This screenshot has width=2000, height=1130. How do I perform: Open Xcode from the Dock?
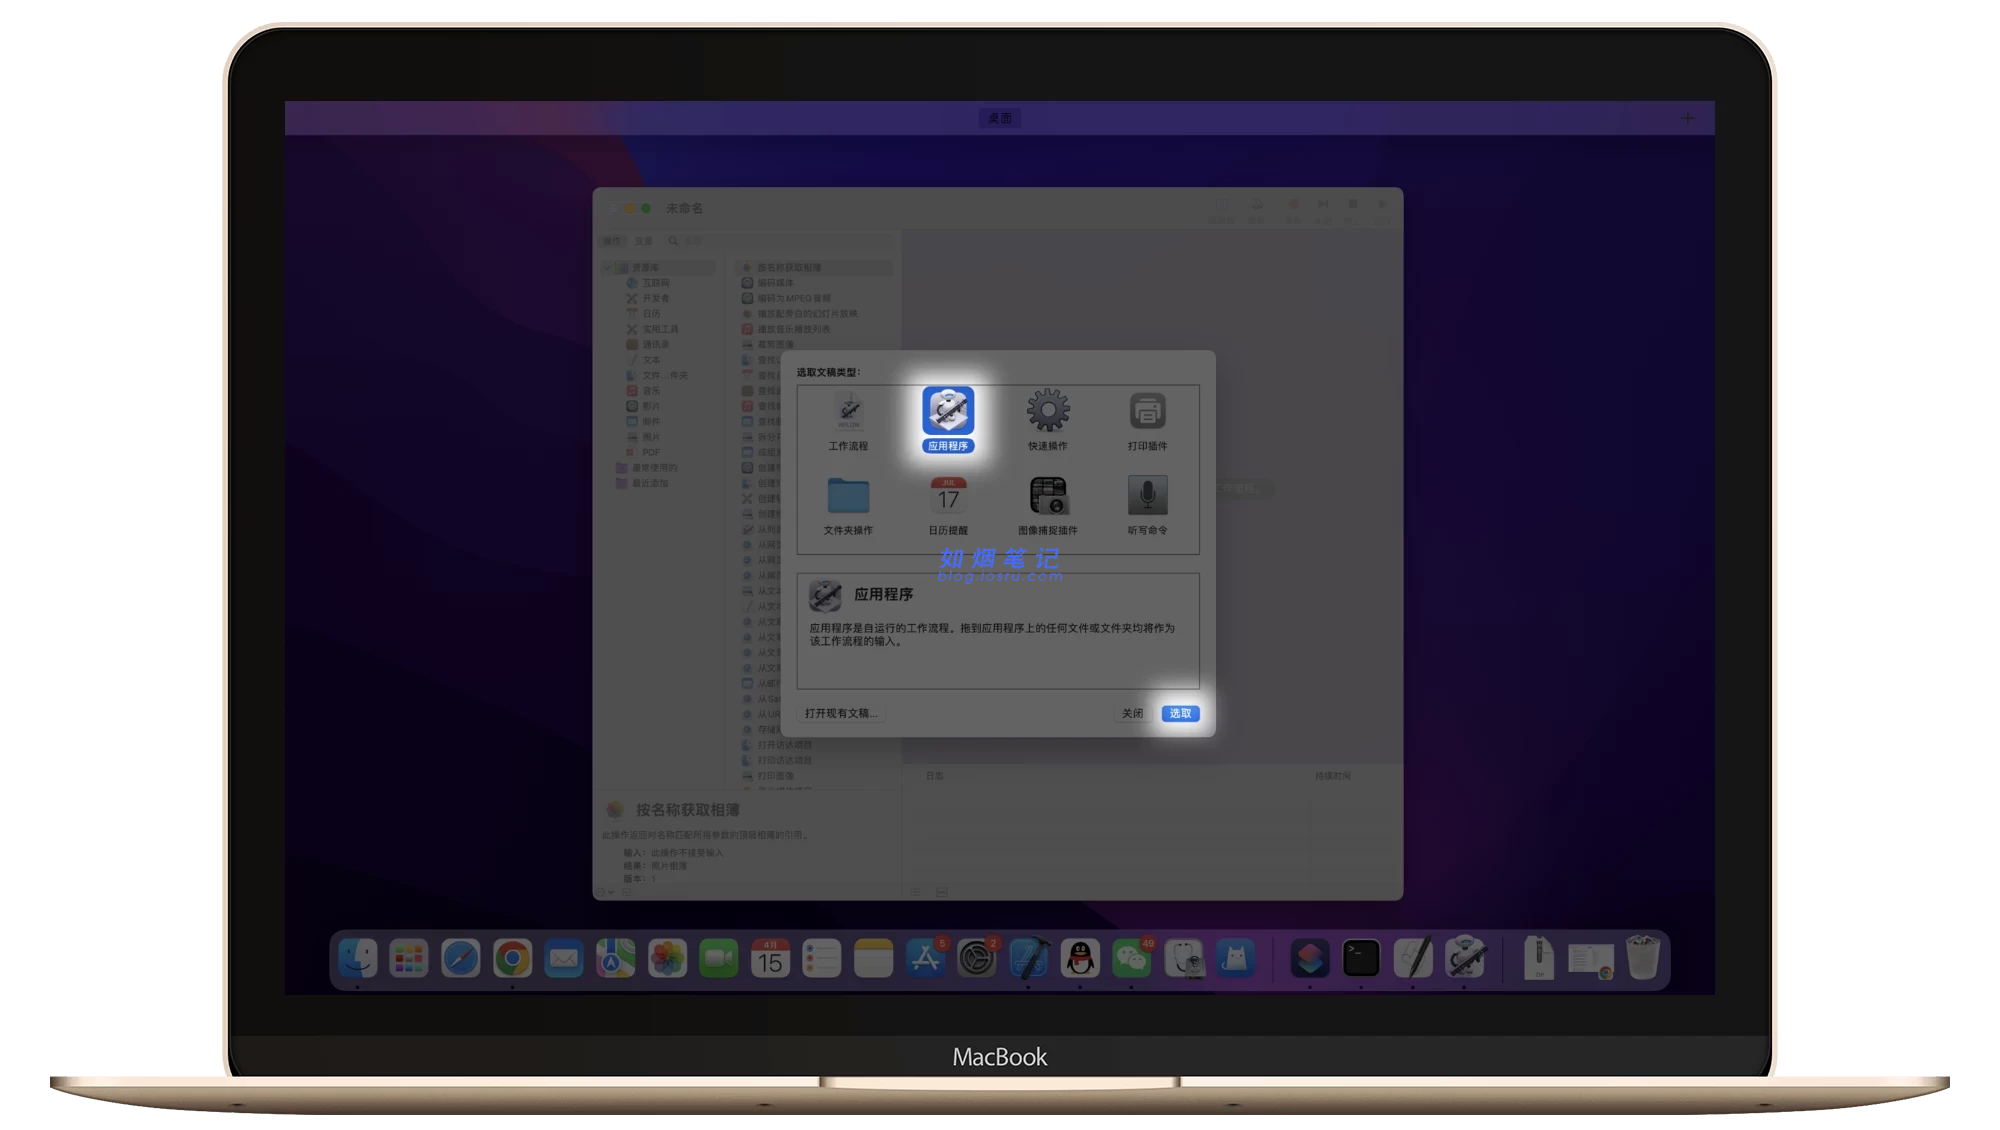coord(1029,959)
